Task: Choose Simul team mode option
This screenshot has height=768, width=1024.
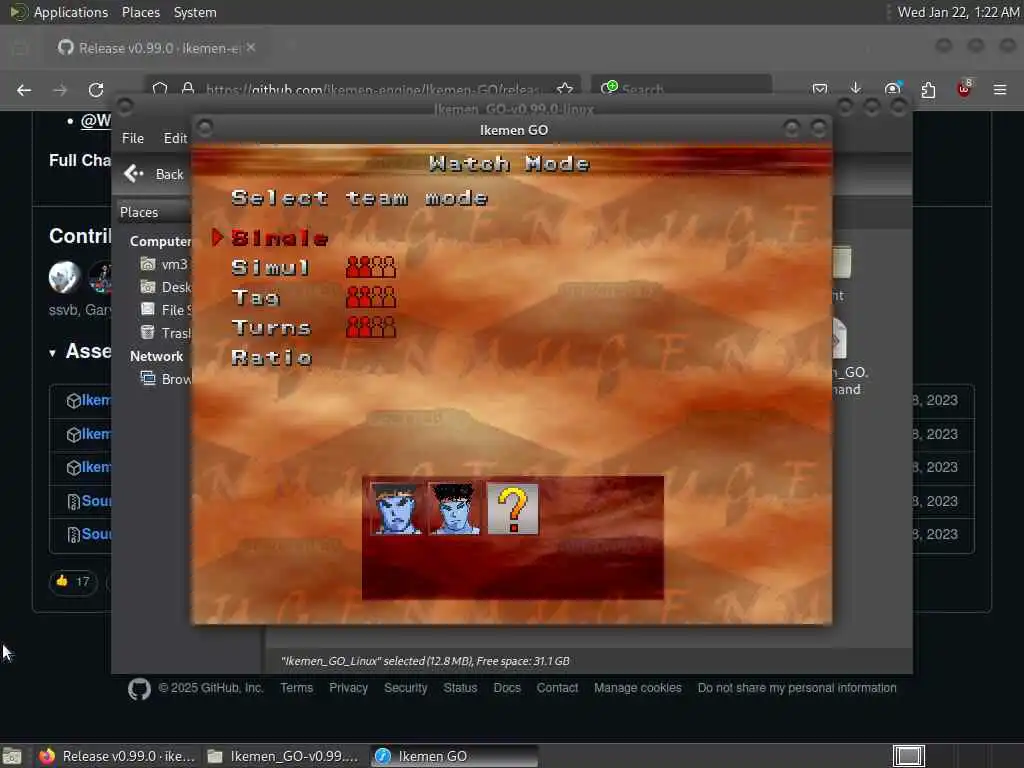Action: point(270,268)
